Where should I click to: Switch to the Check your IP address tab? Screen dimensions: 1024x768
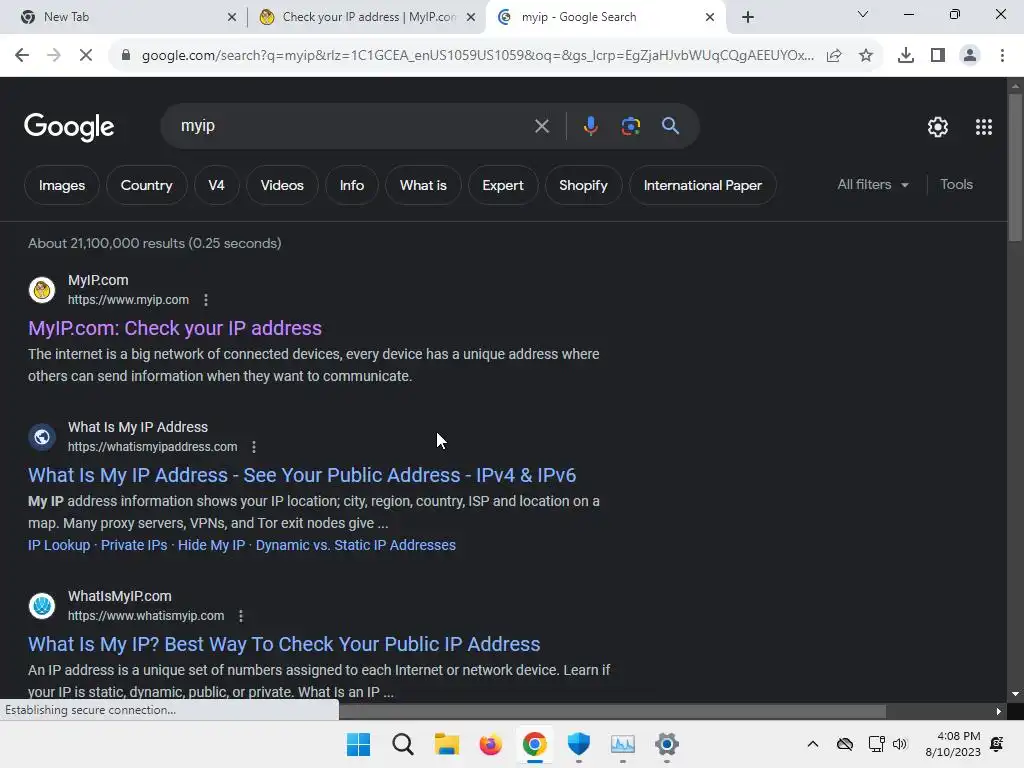[x=369, y=17]
